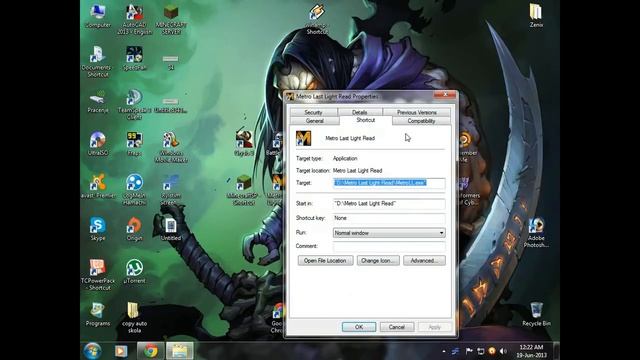Open Chrome from the taskbar
This screenshot has height=360, width=640.
tap(150, 351)
